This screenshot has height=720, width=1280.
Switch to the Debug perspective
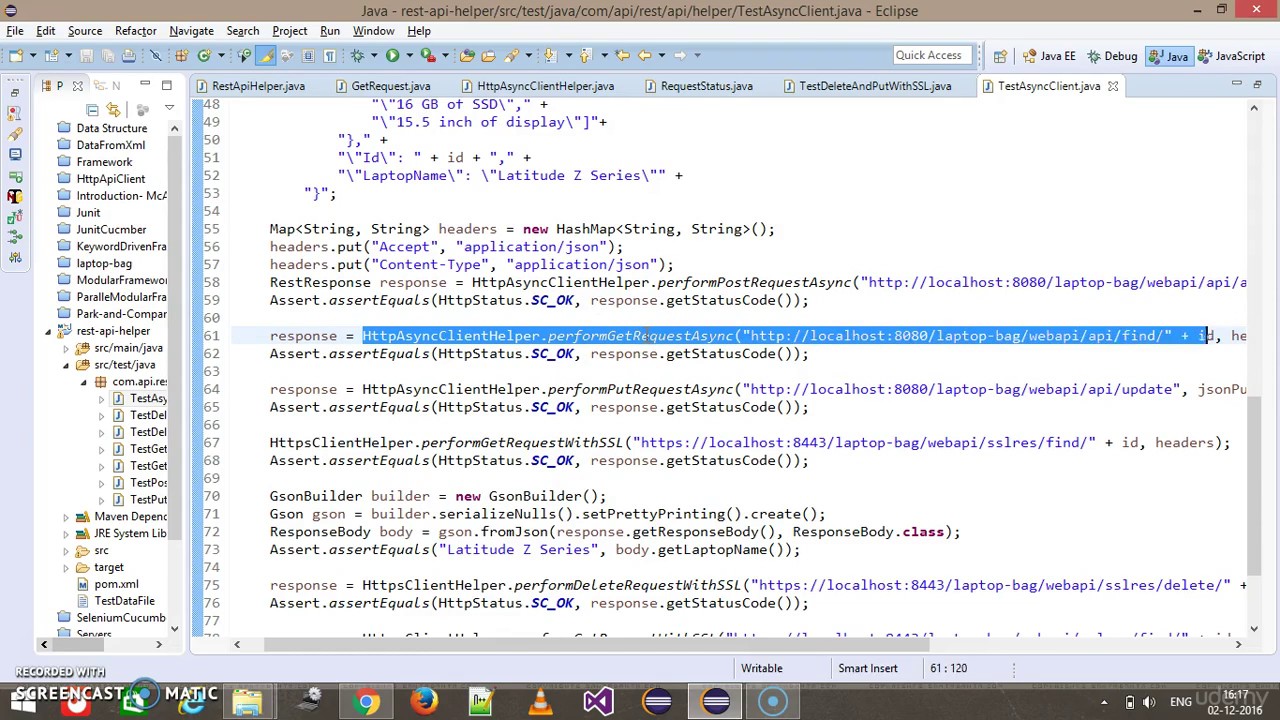point(1112,56)
